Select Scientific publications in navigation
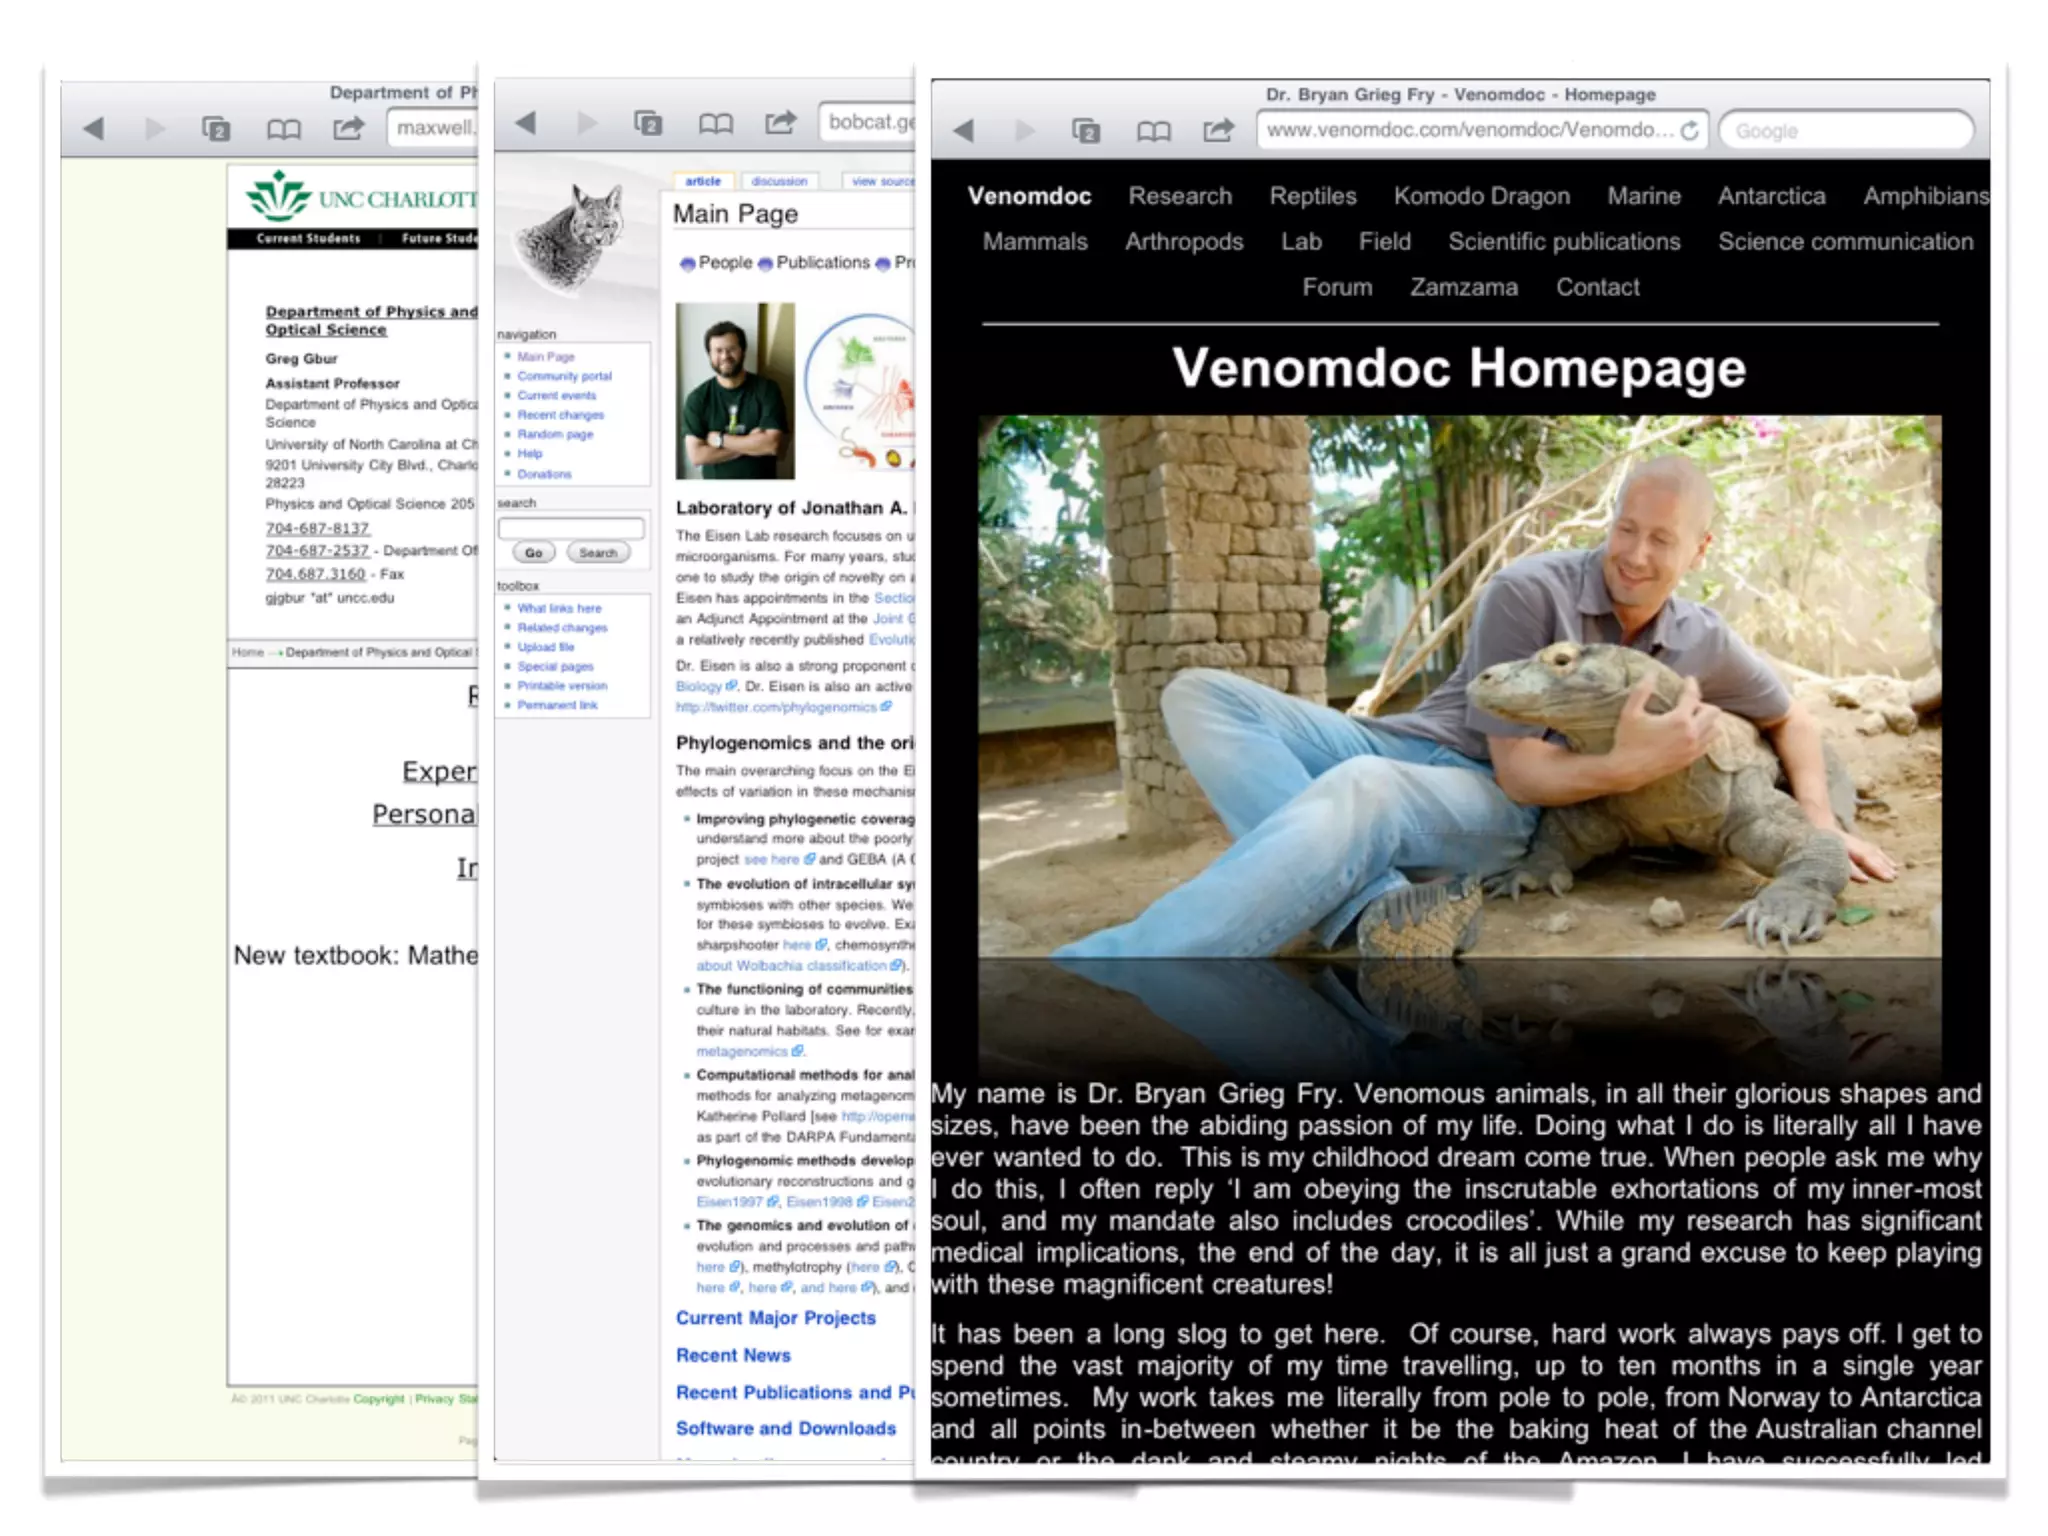2048x1536 pixels. tap(1564, 242)
